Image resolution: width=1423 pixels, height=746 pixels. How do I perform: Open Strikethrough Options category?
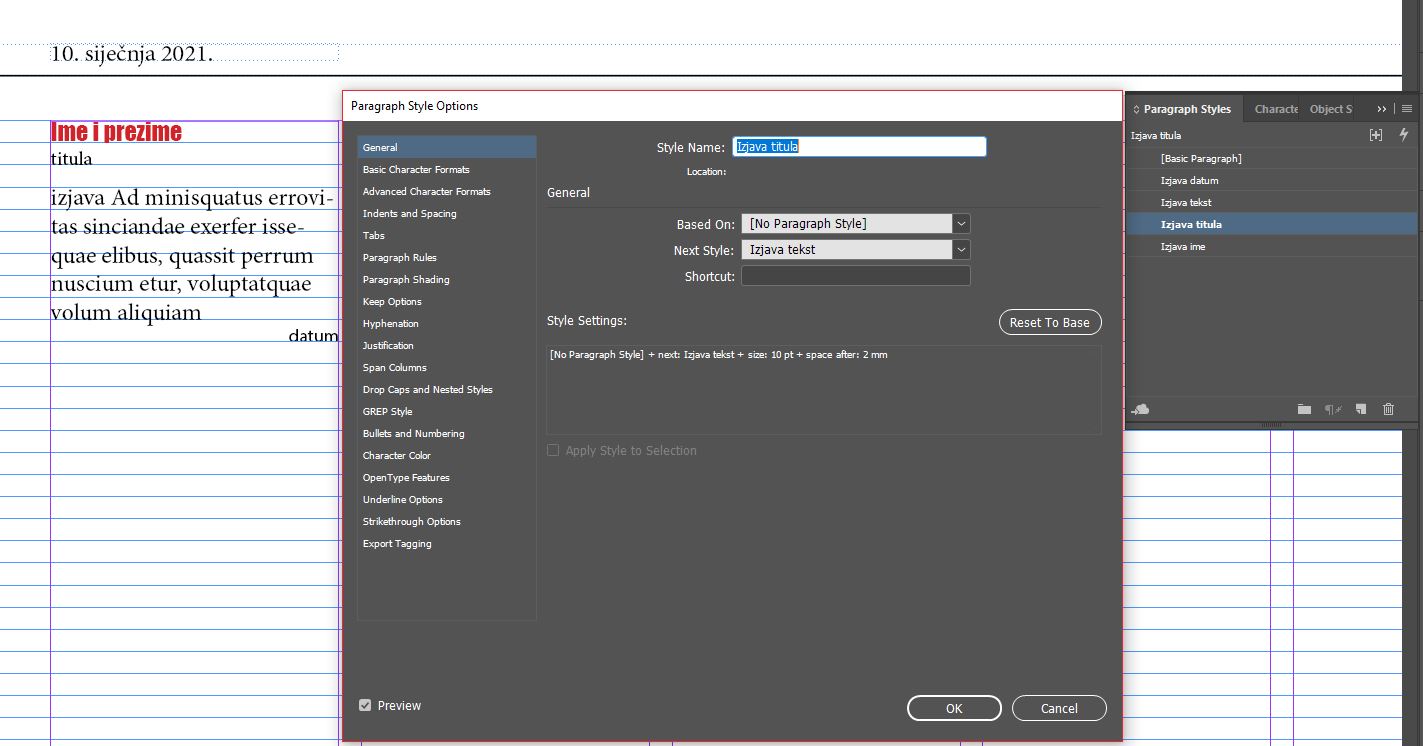pos(447,521)
